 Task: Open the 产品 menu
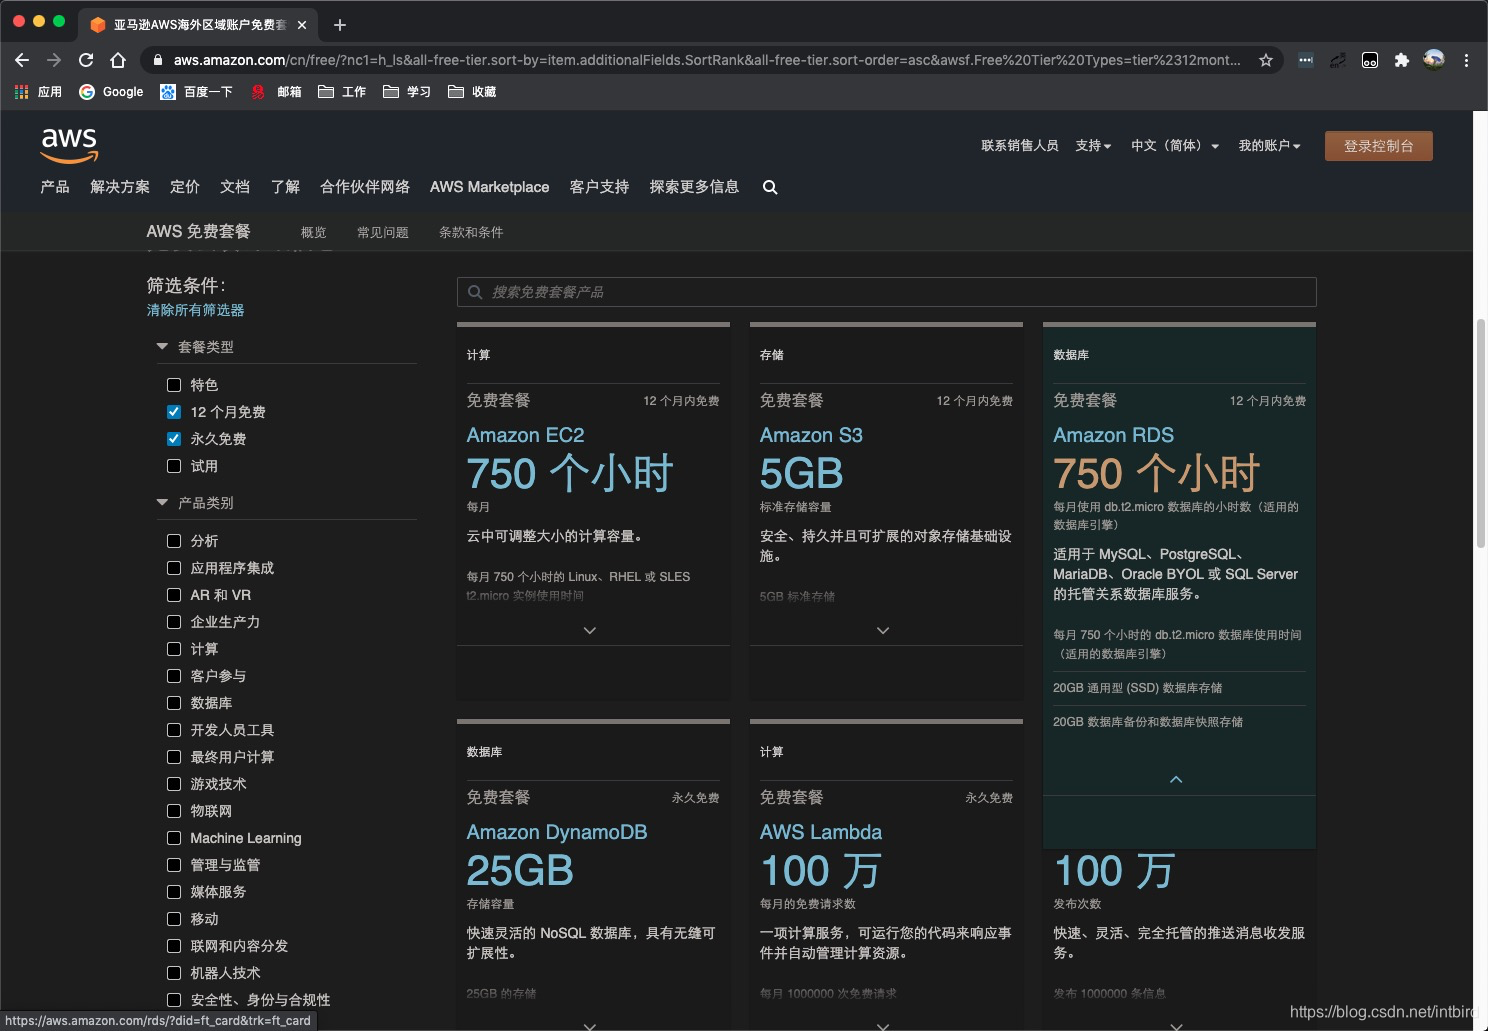point(55,187)
